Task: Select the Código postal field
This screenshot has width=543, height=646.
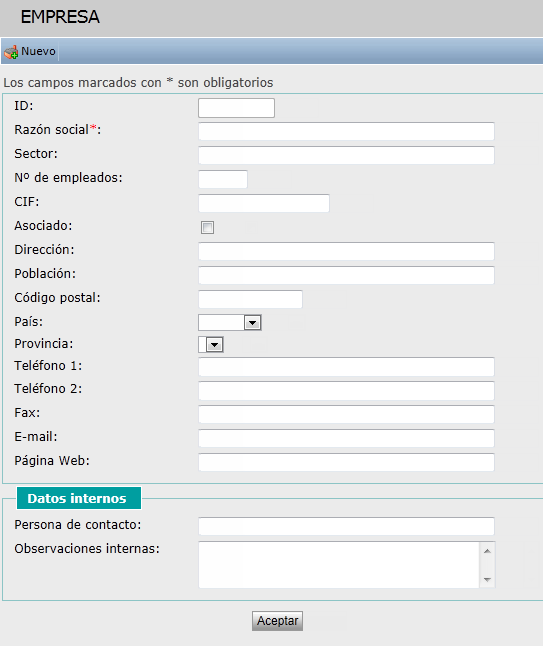Action: [x=250, y=299]
